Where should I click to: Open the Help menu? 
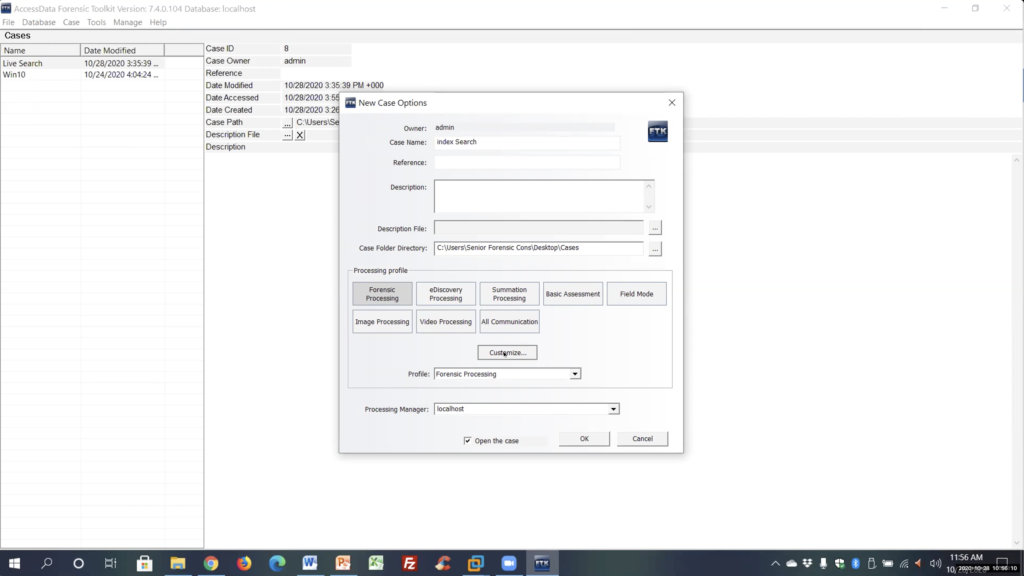158,22
